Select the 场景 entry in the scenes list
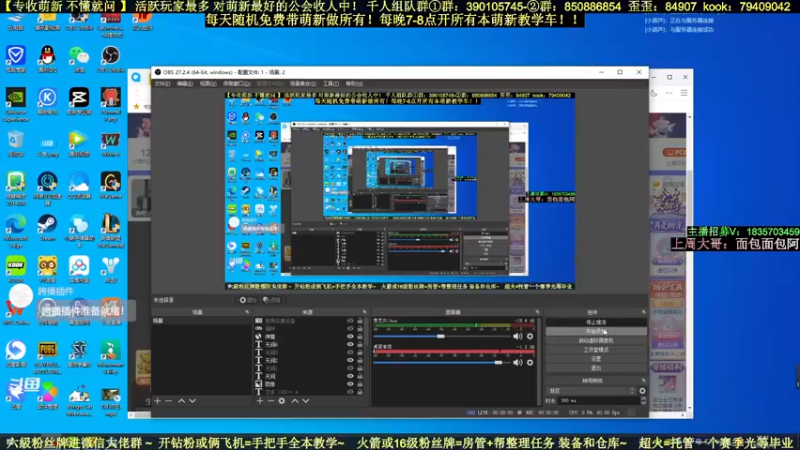The width and height of the screenshot is (800, 450). tap(202, 321)
